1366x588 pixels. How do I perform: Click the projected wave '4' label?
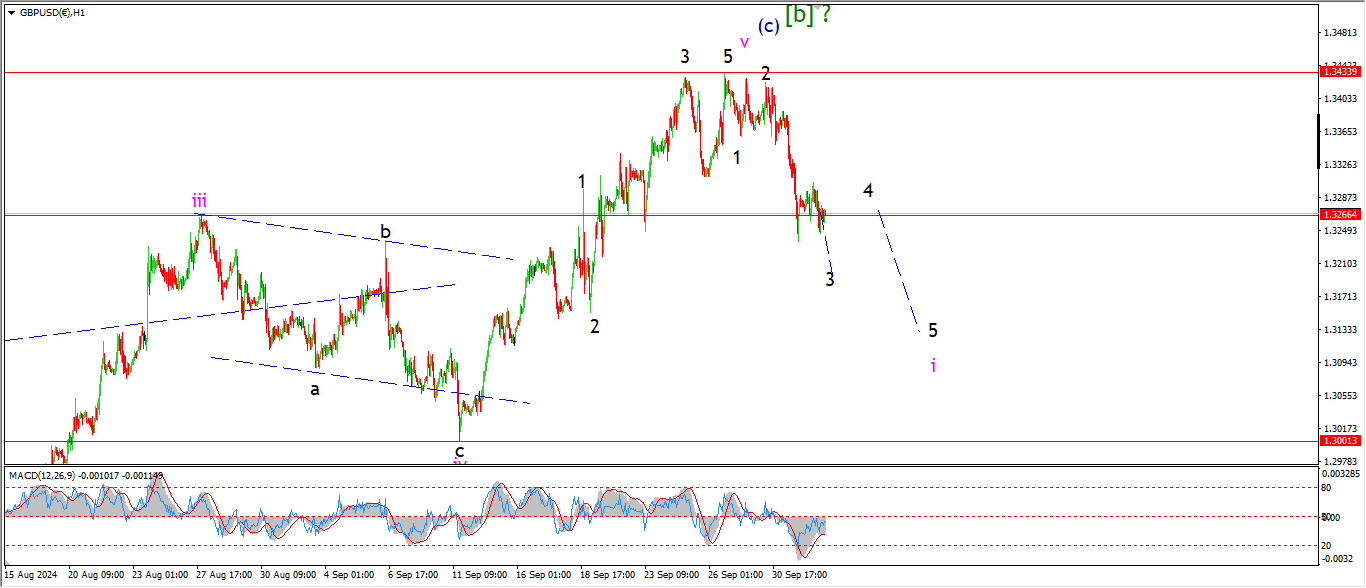(868, 190)
